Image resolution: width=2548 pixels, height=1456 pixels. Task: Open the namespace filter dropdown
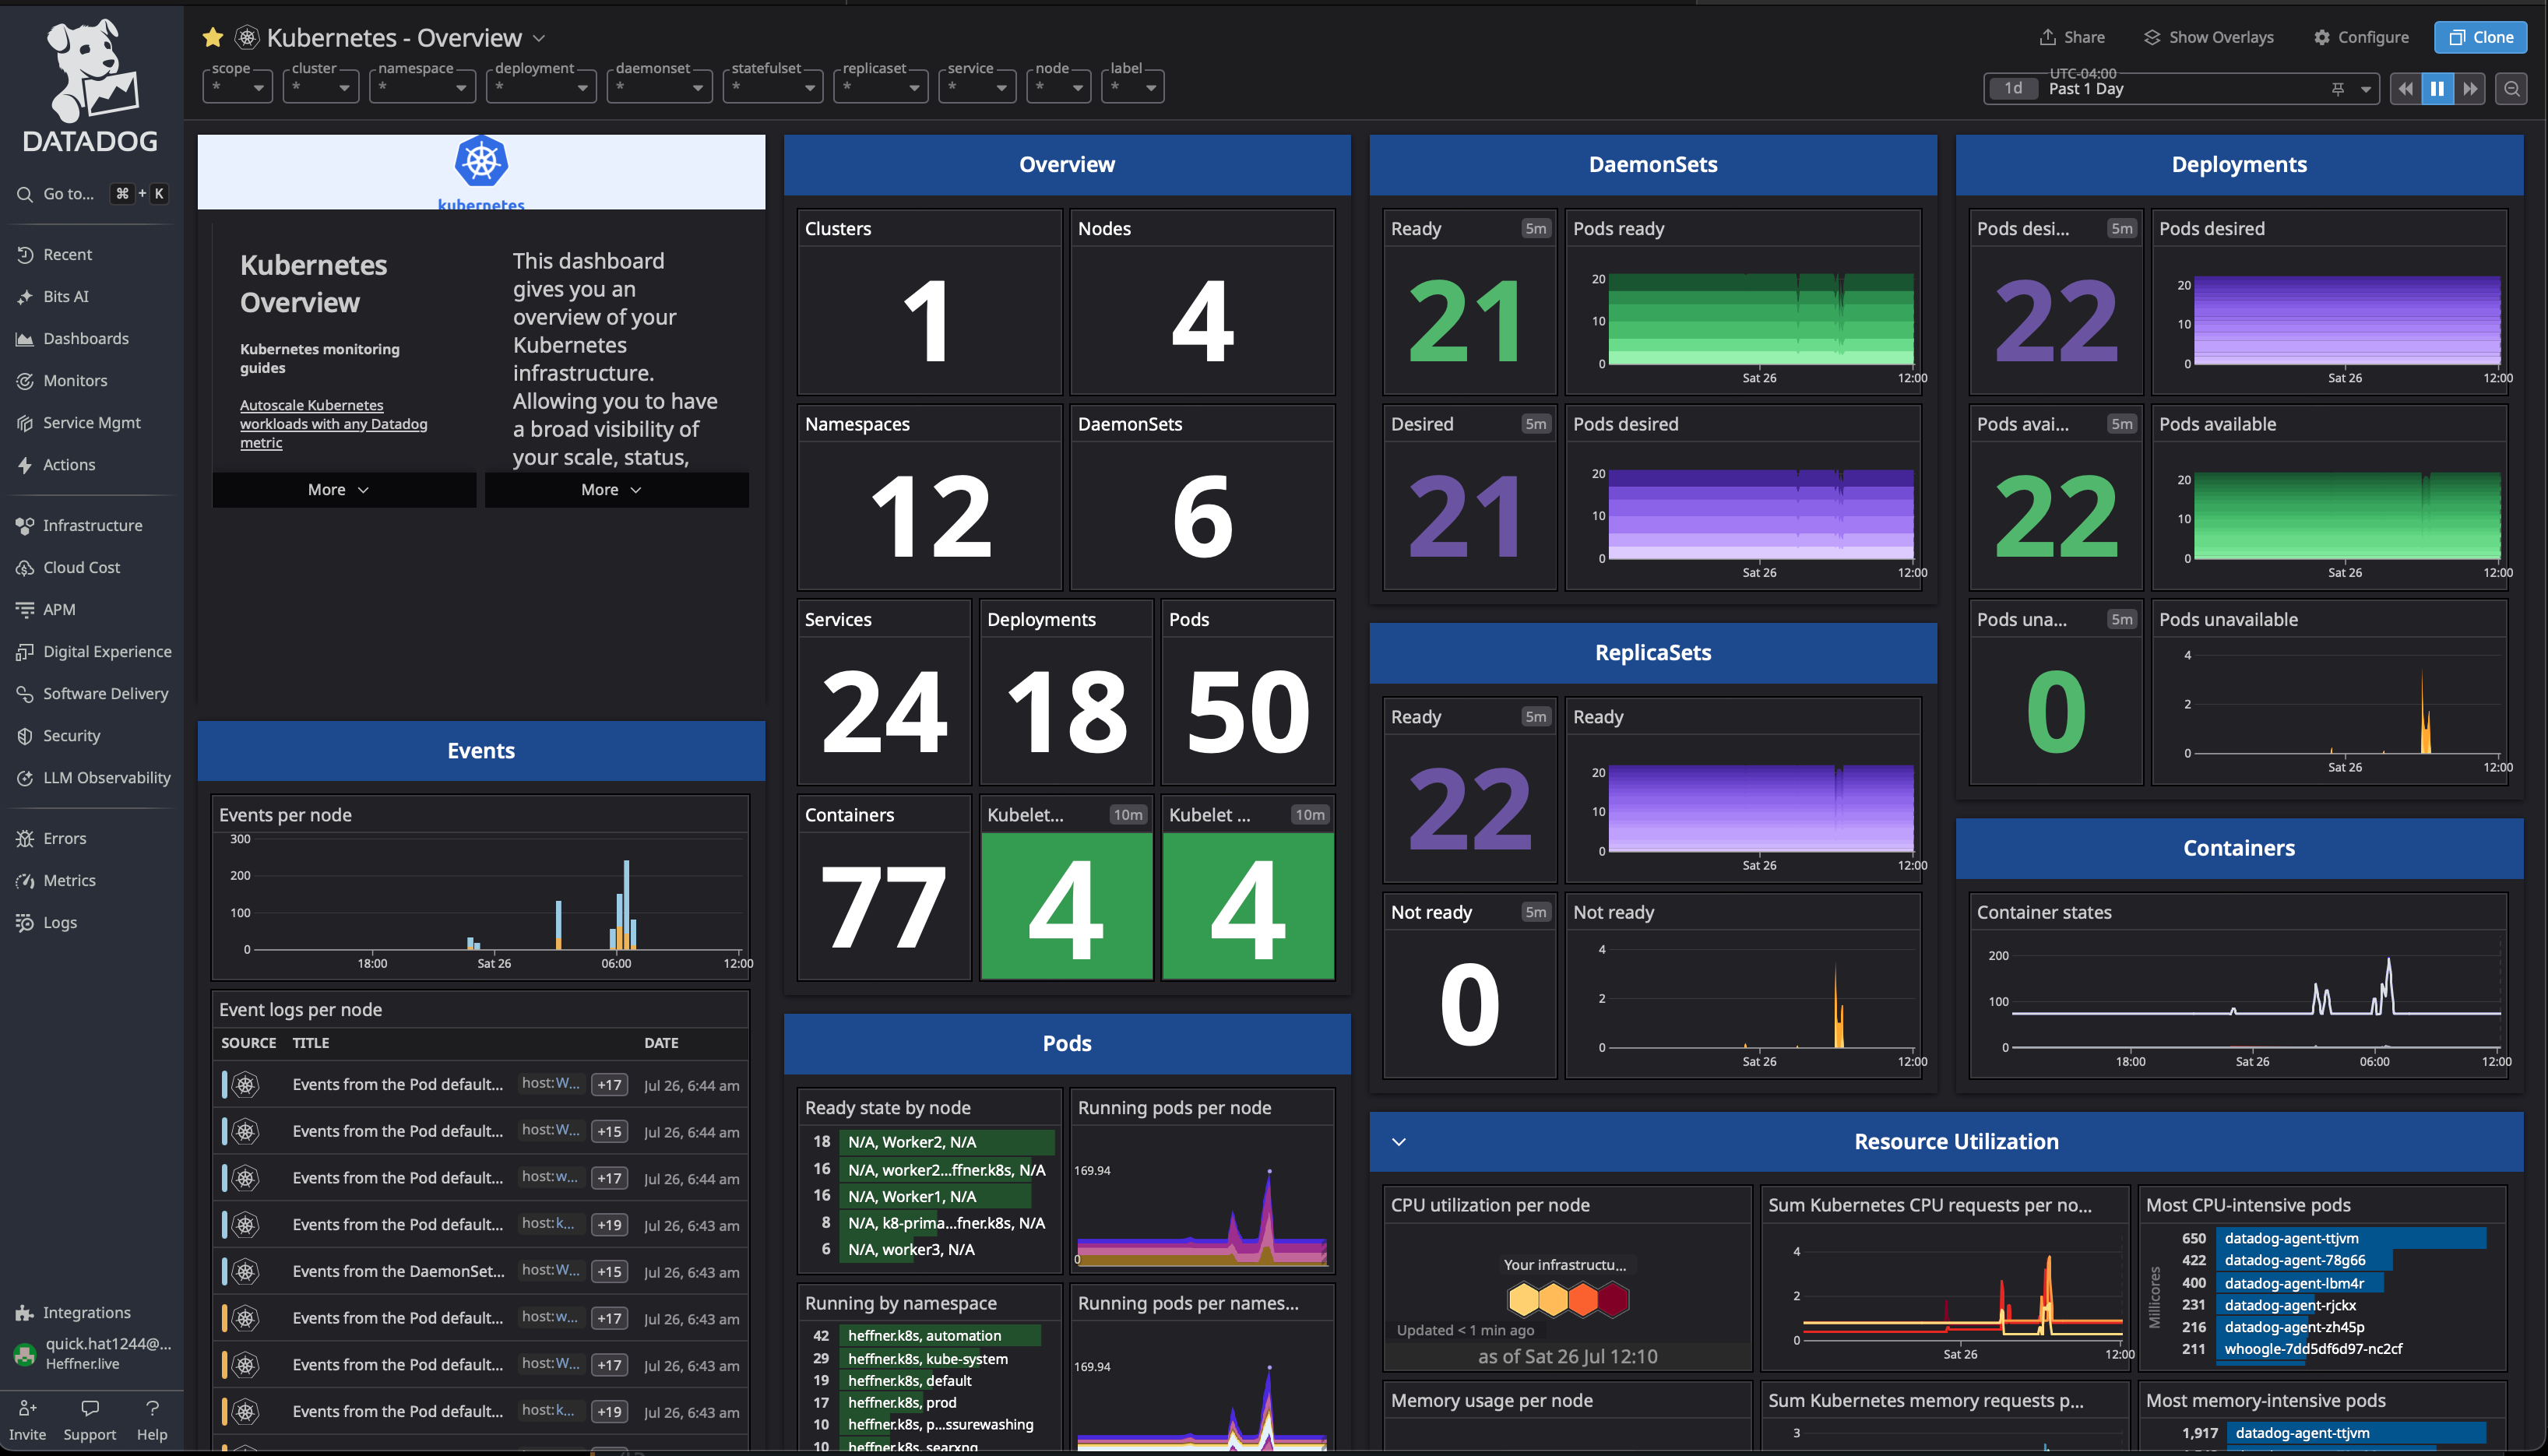coord(422,87)
